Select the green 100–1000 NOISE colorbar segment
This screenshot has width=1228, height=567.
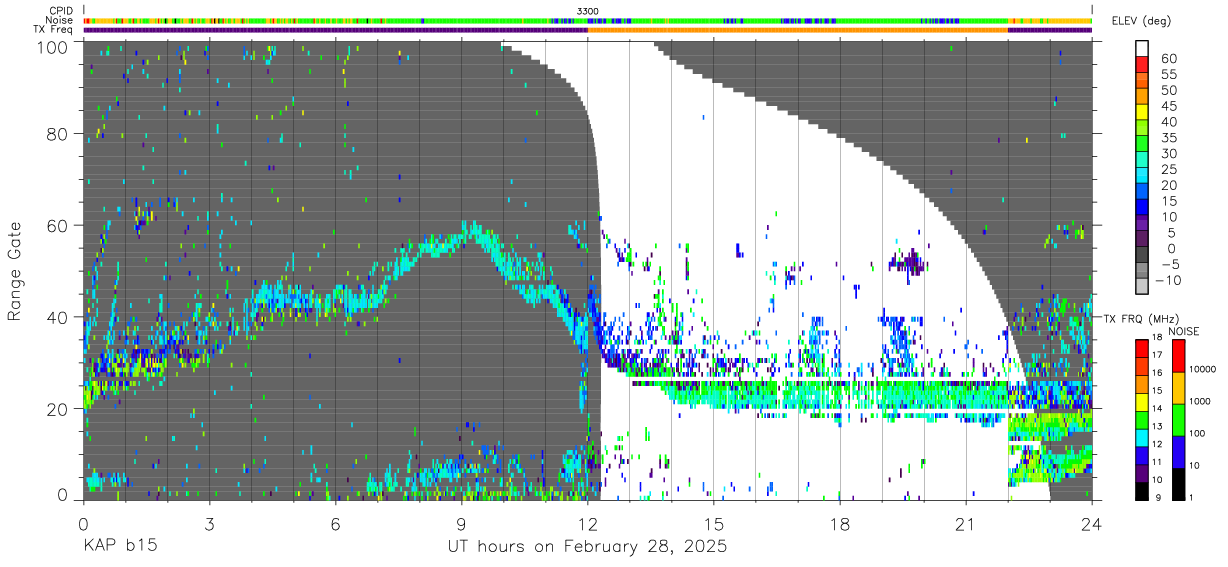tap(1179, 418)
